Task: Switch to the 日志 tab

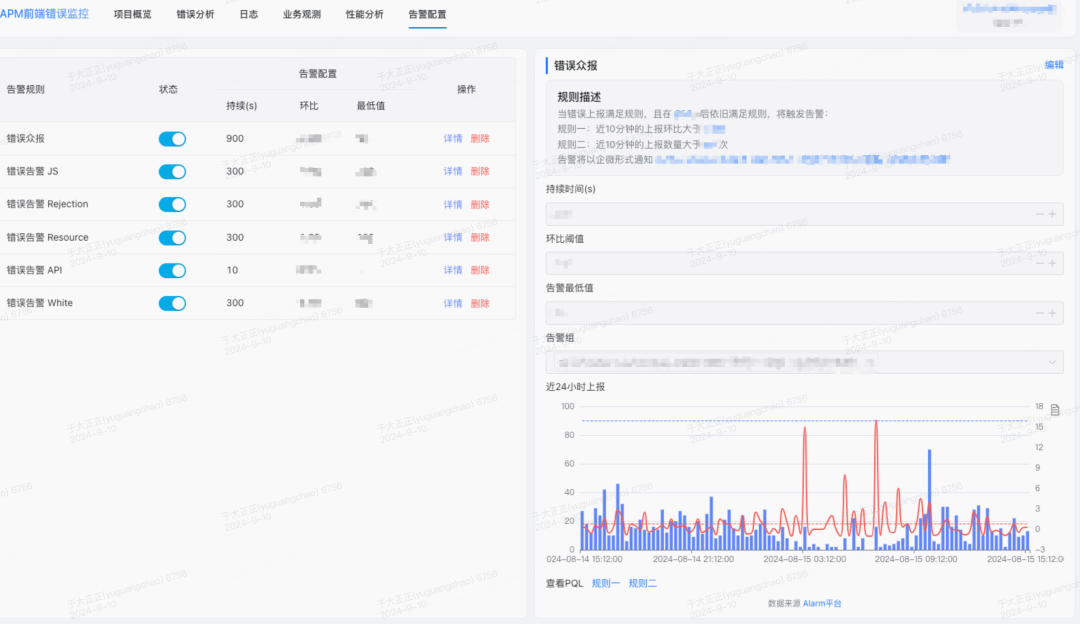Action: (x=249, y=14)
